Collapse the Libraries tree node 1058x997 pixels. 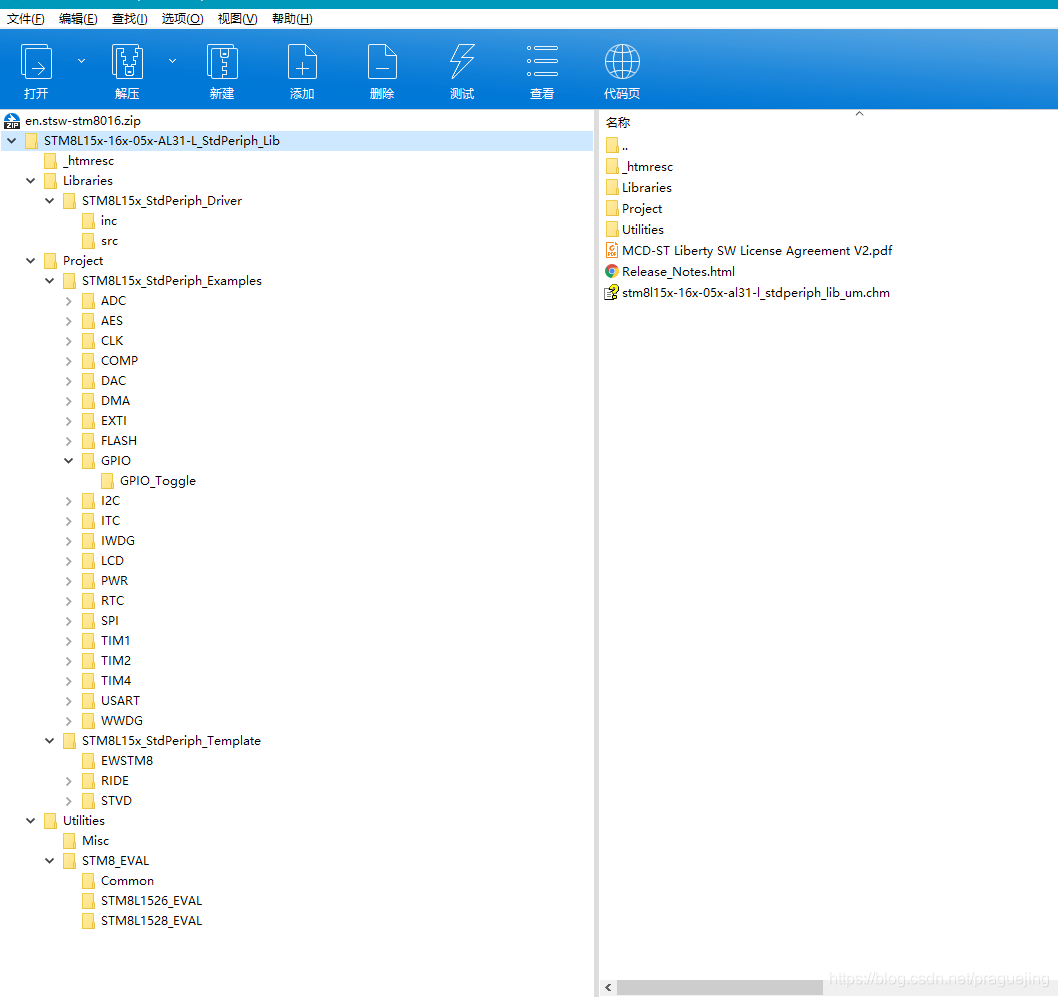(x=30, y=181)
